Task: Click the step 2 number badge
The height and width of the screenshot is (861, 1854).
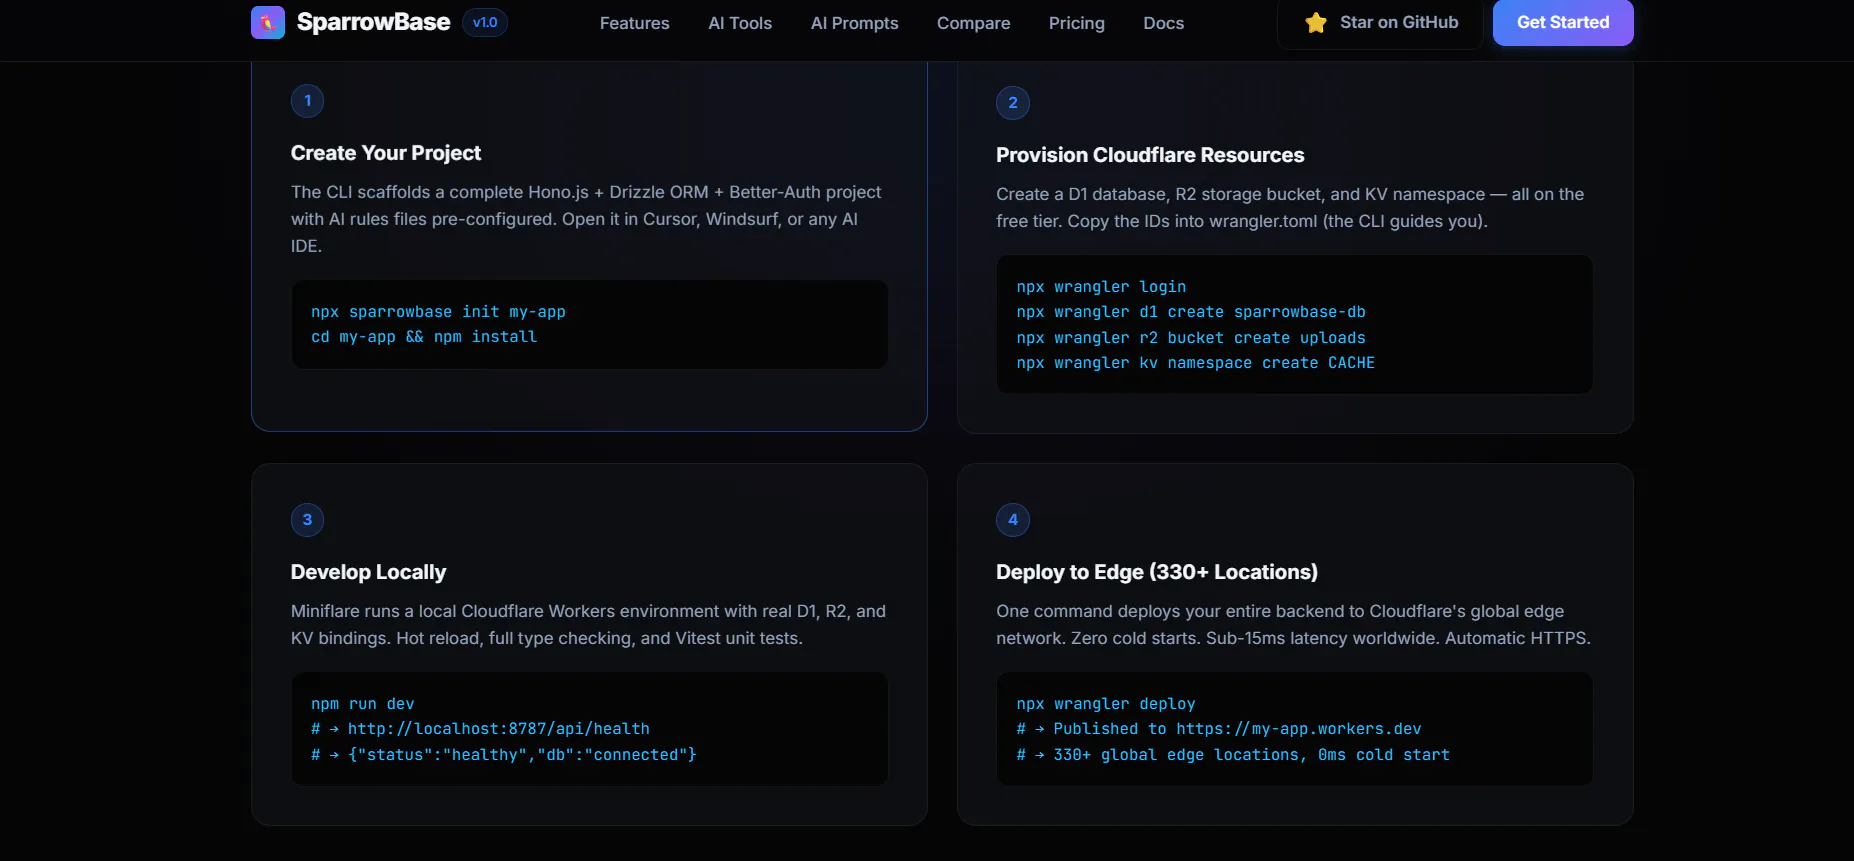Action: 1013,103
